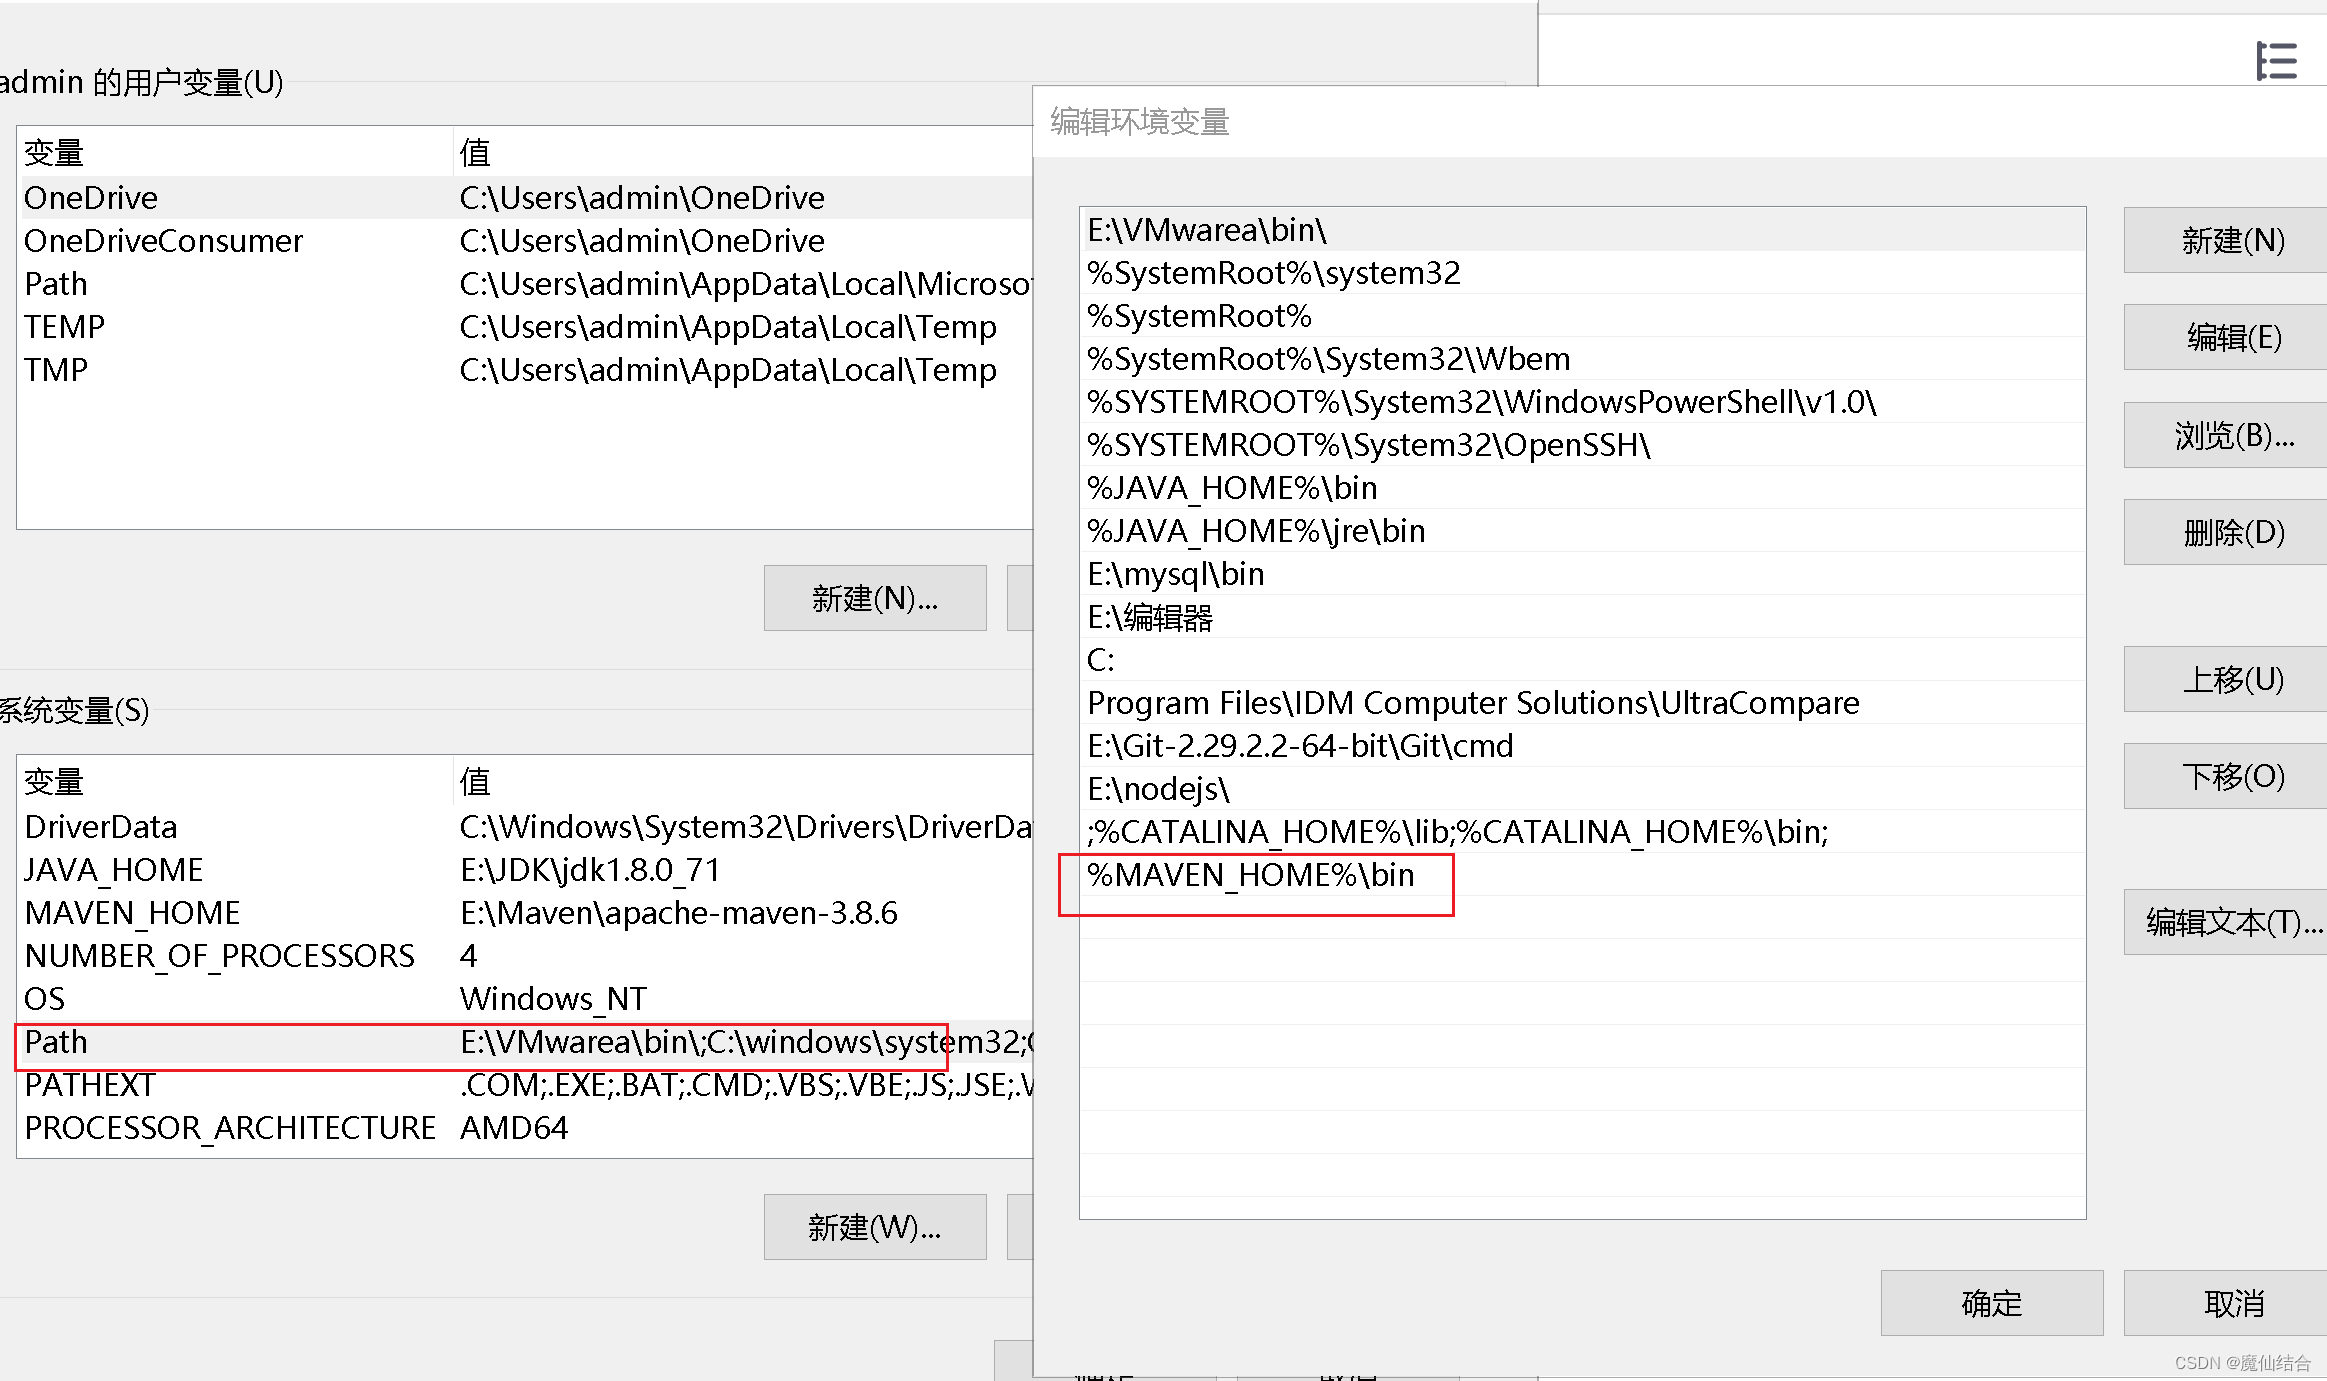This screenshot has height=1381, width=2327.
Task: Select the E:\VMwarea\bin\ path entry
Action: (x=1583, y=230)
